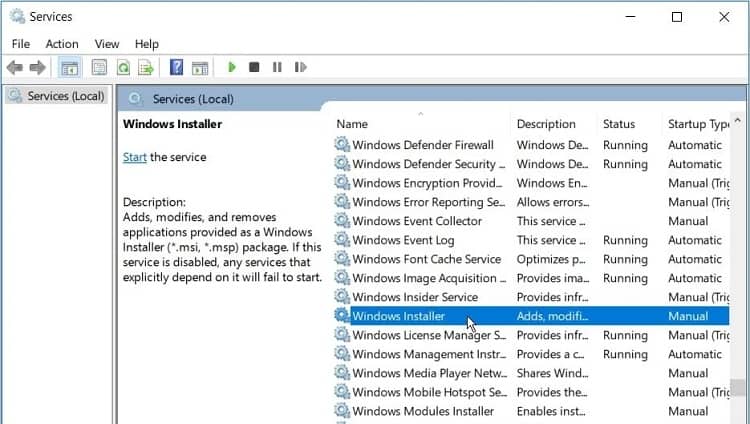Click the green Start Service icon
This screenshot has height=424, width=750.
(x=232, y=67)
